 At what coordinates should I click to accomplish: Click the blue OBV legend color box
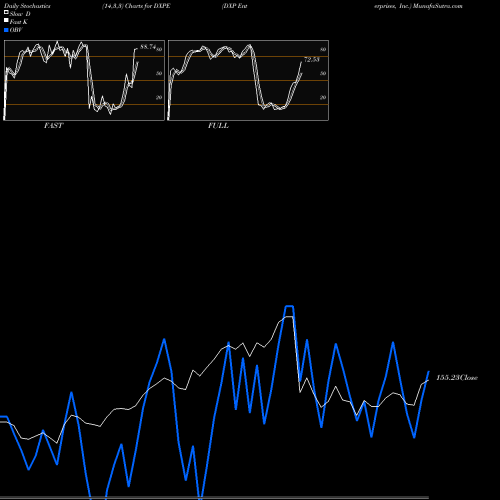(x=6, y=30)
